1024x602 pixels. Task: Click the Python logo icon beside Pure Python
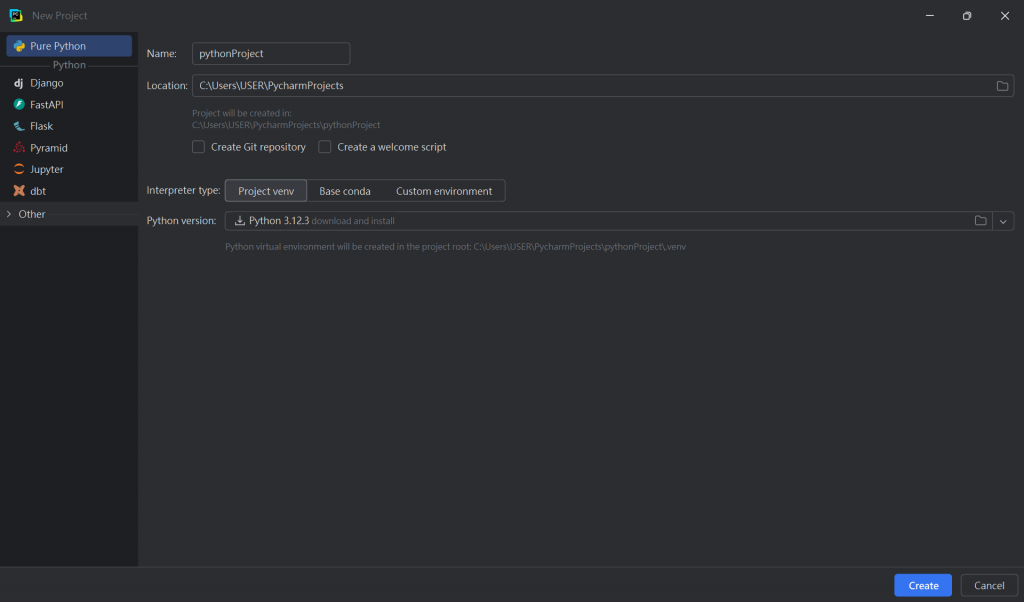click(19, 46)
